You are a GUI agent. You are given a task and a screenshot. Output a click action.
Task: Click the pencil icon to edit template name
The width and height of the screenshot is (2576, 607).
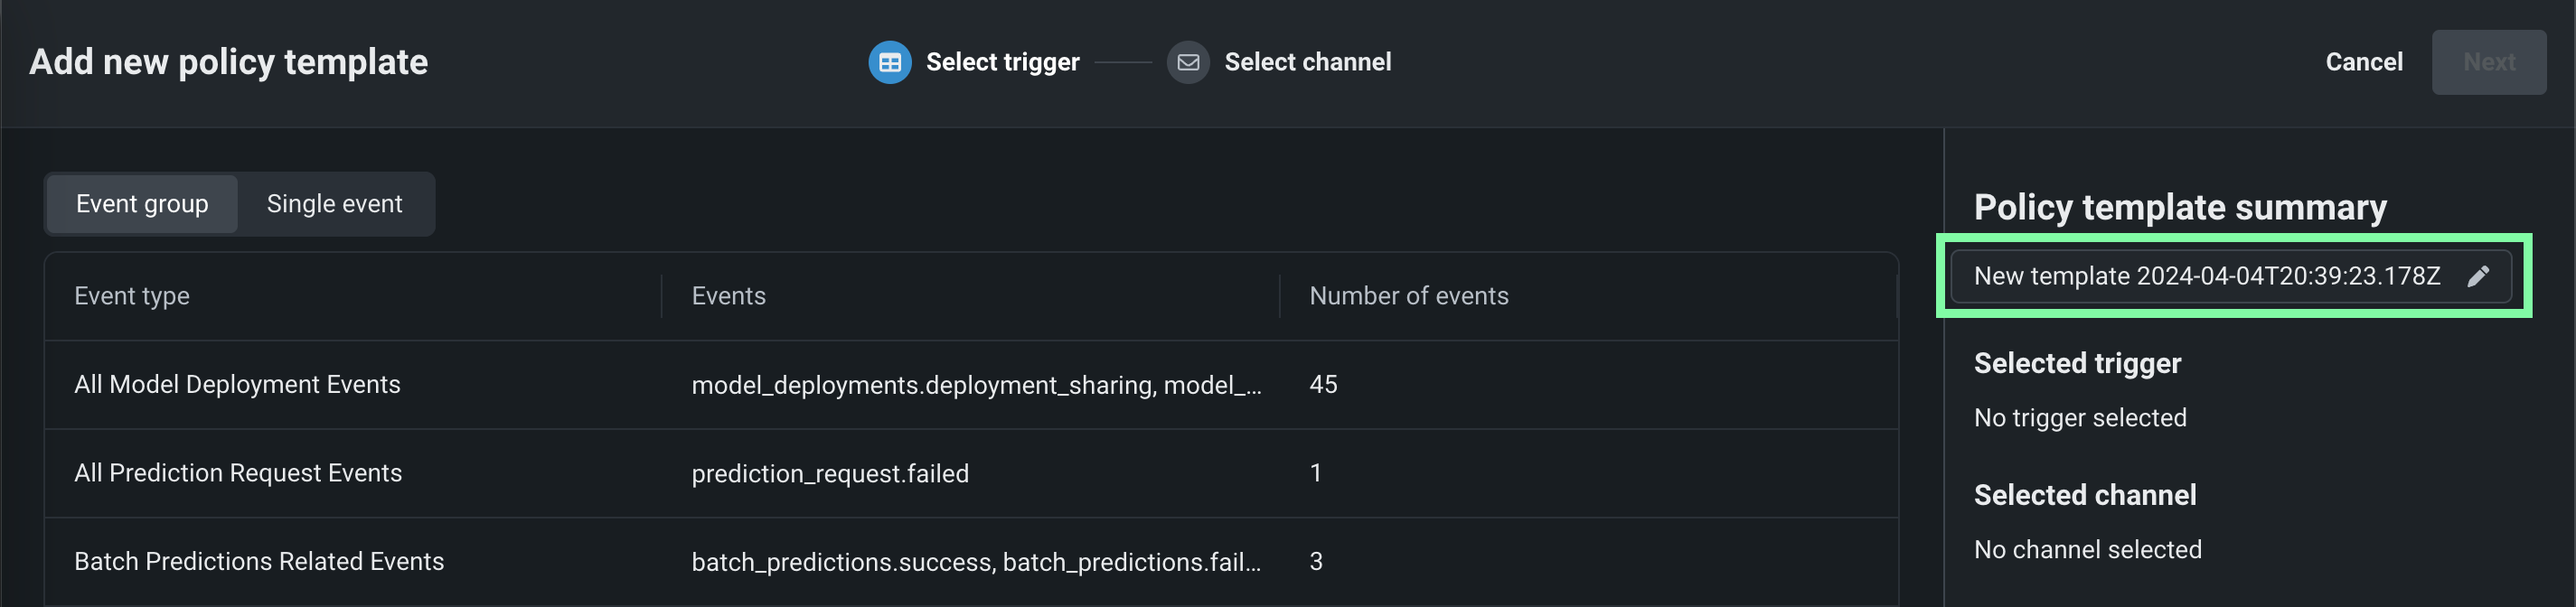click(2478, 277)
